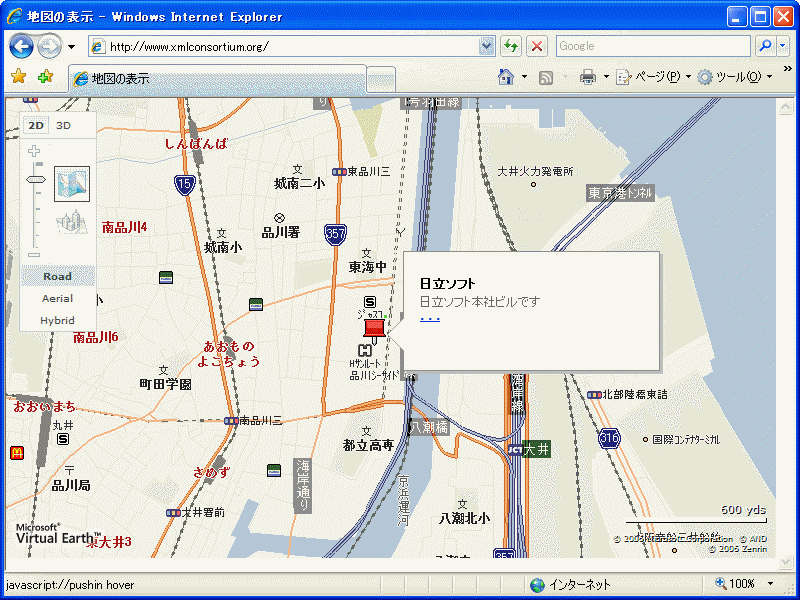800x600 pixels.
Task: Open the ツール(O) menu
Action: tap(736, 77)
